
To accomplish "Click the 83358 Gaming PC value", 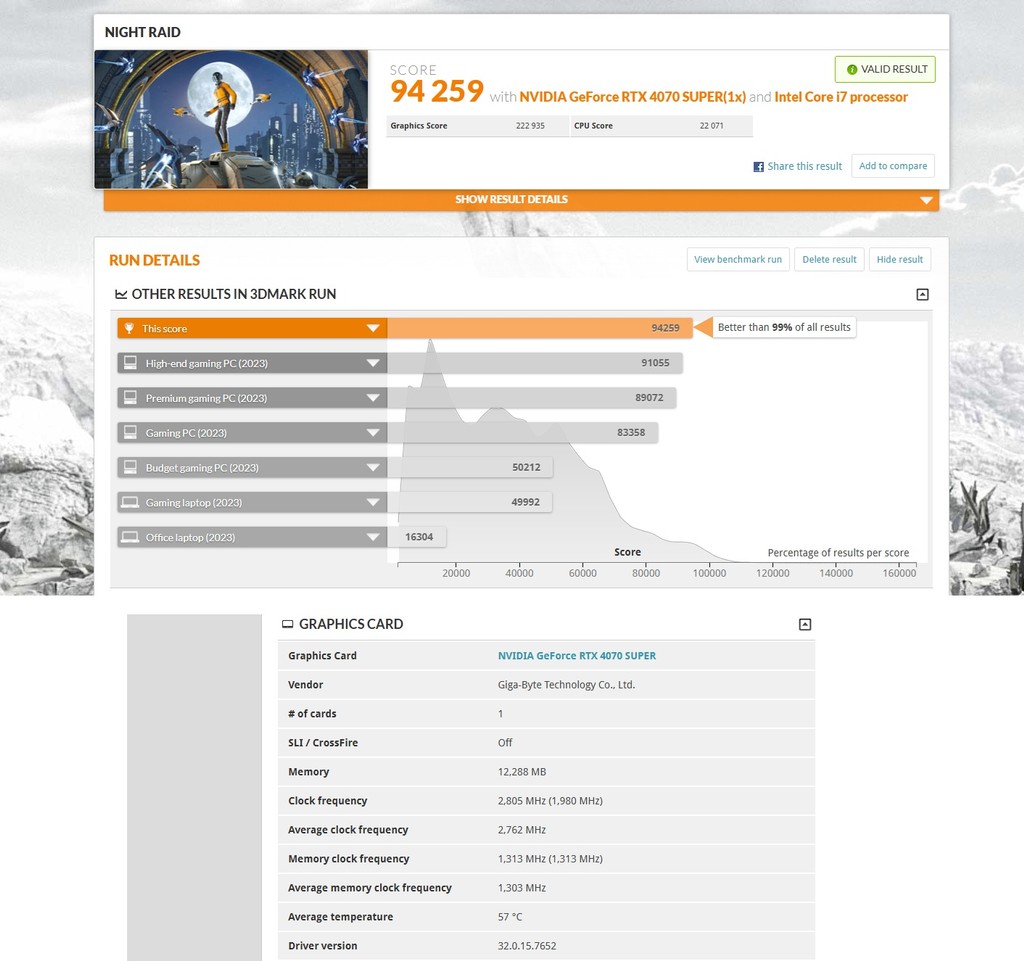I will tap(631, 432).
